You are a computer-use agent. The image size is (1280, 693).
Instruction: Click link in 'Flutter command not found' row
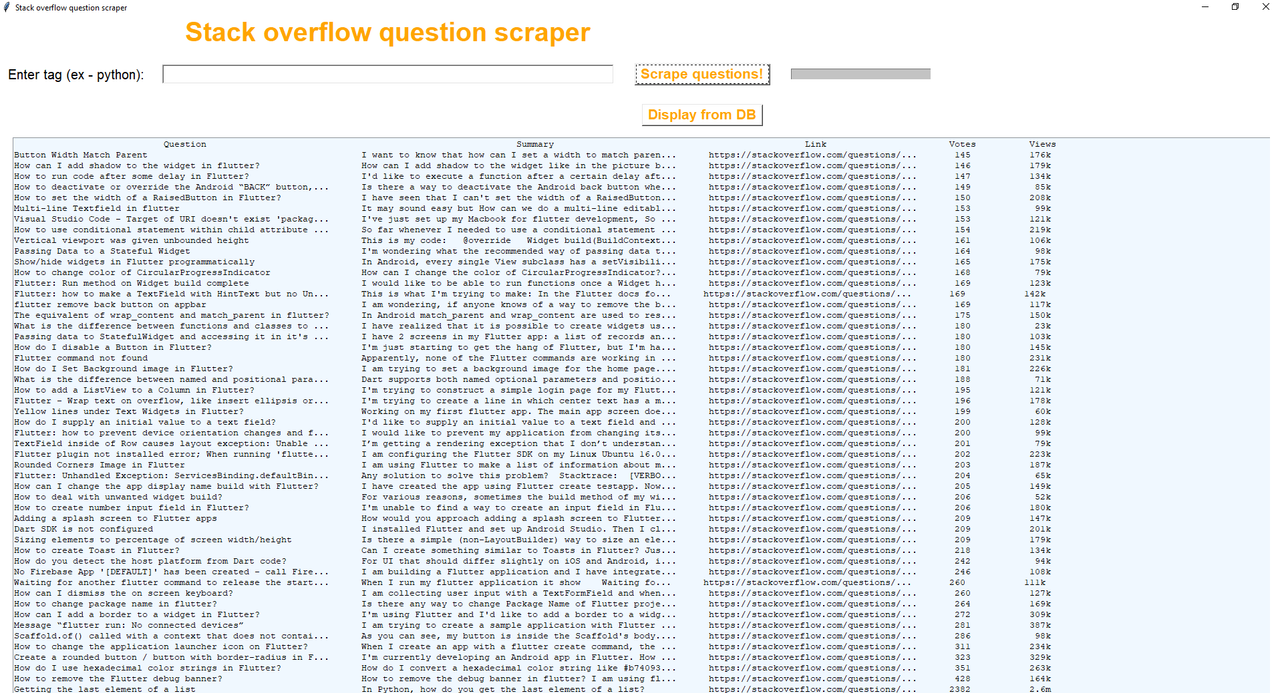click(812, 358)
